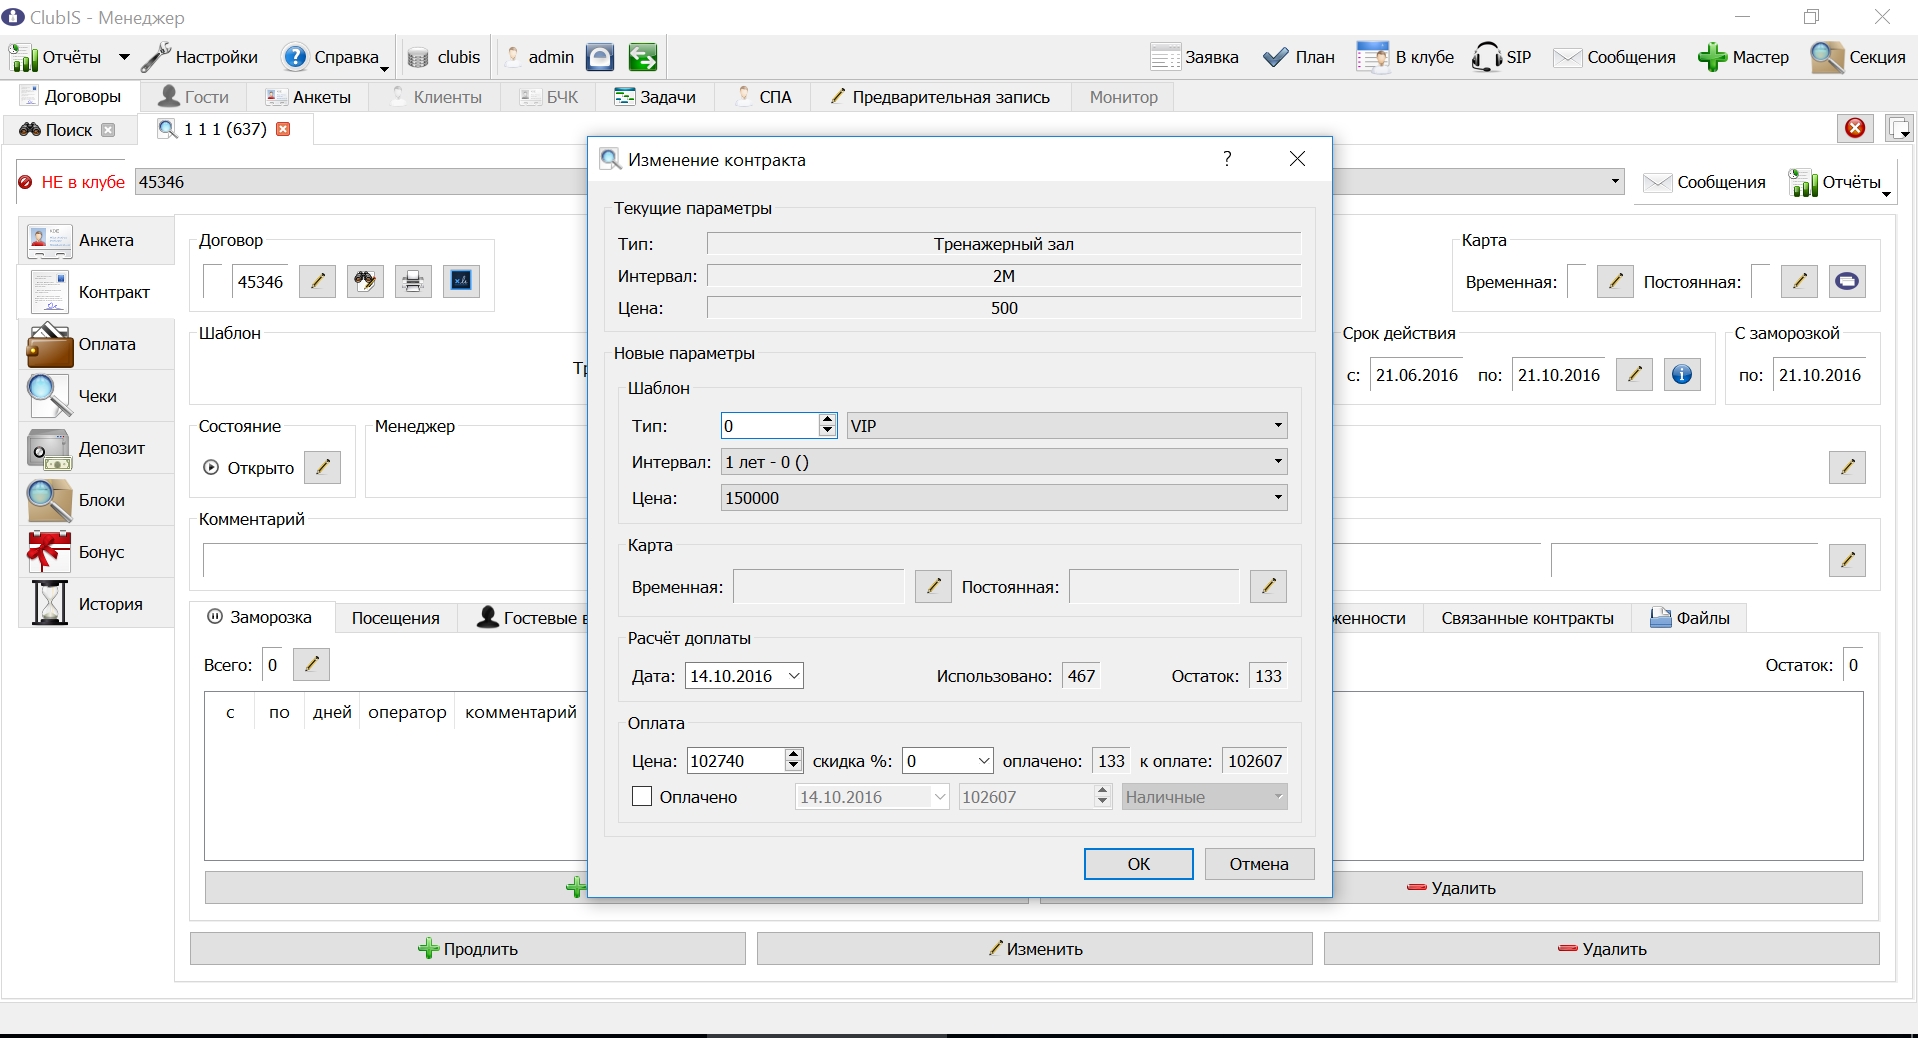Viewport: 1918px width, 1038px height.
Task: Click the info icon near validity dates
Action: (x=1682, y=375)
